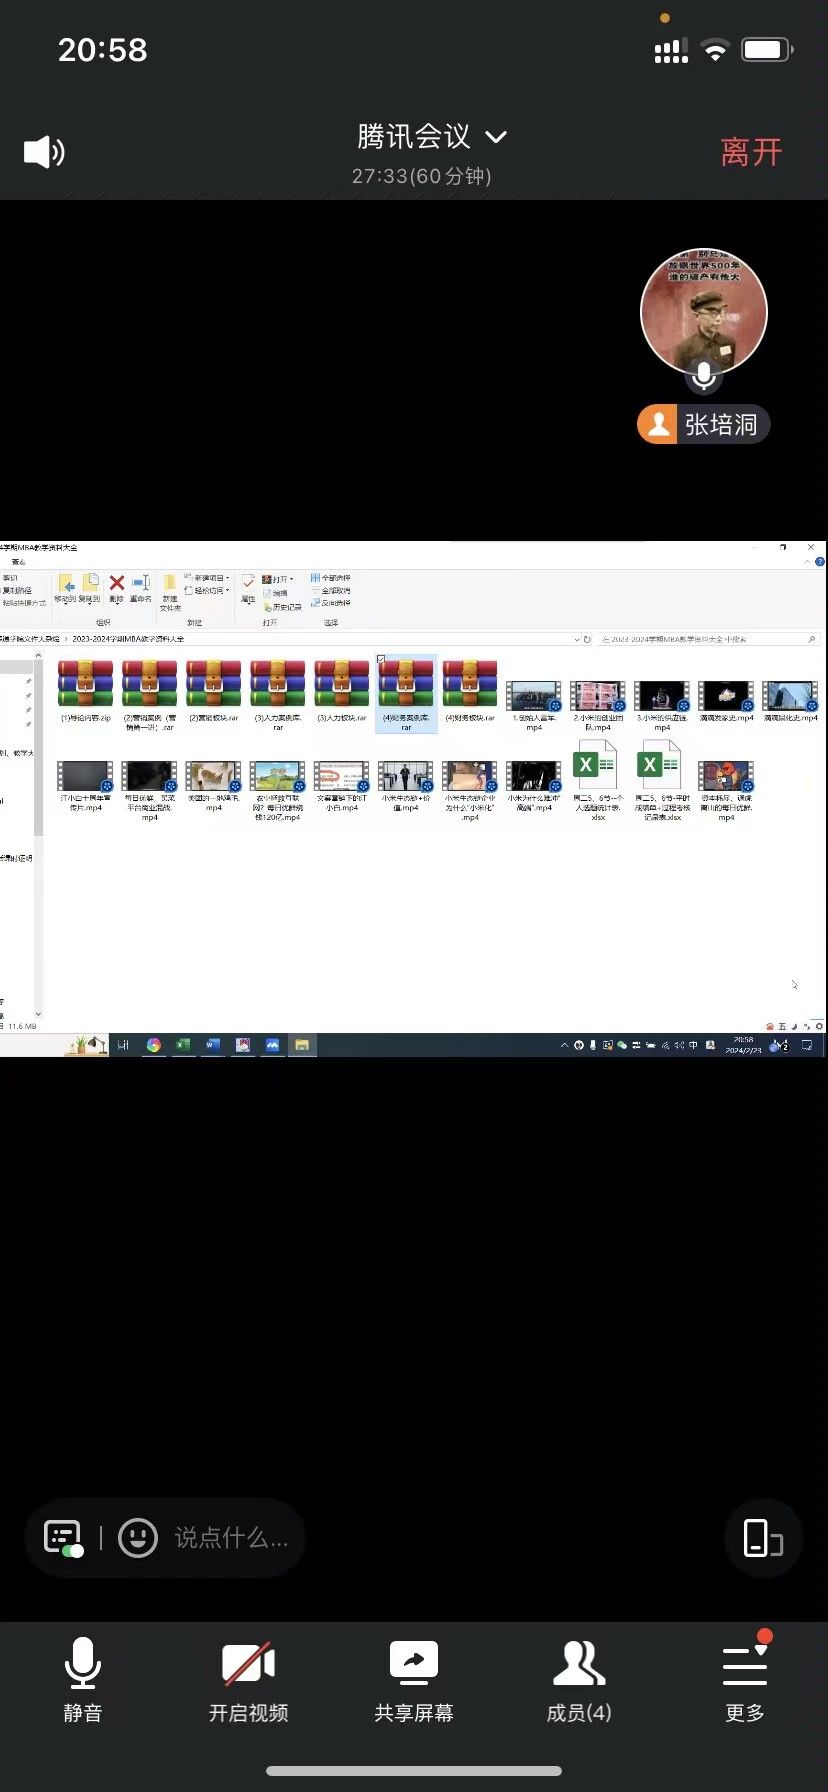Tap the speaker audio output icon

pyautogui.click(x=44, y=152)
